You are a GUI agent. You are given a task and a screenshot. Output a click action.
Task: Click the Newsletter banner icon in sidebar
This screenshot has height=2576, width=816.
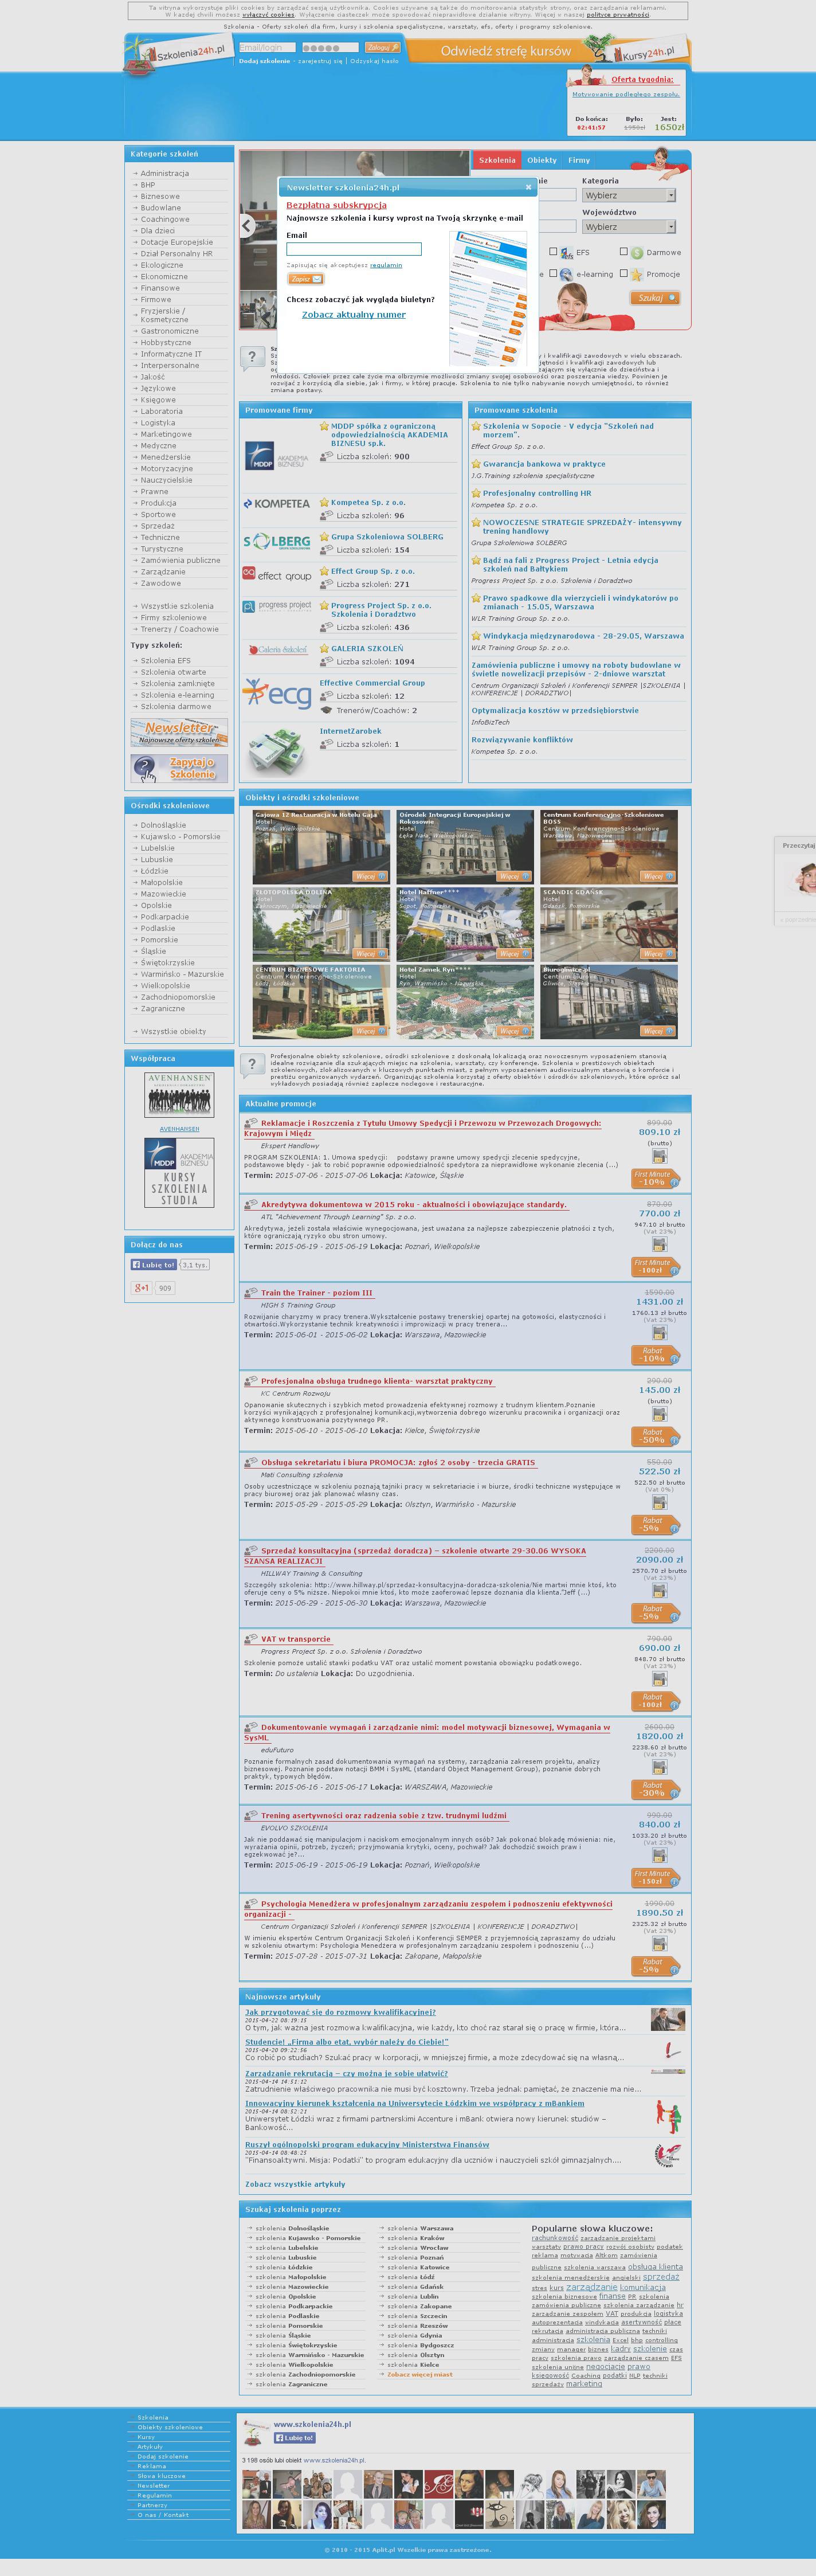coord(179,732)
